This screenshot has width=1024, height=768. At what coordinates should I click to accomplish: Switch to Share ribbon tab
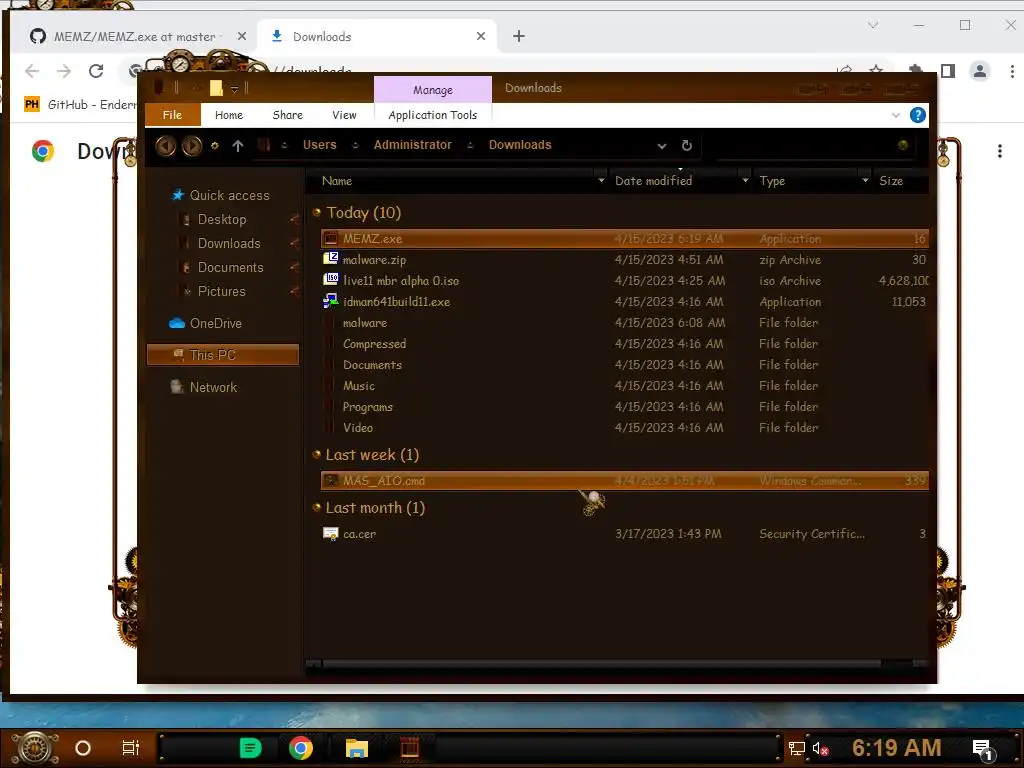coord(287,115)
